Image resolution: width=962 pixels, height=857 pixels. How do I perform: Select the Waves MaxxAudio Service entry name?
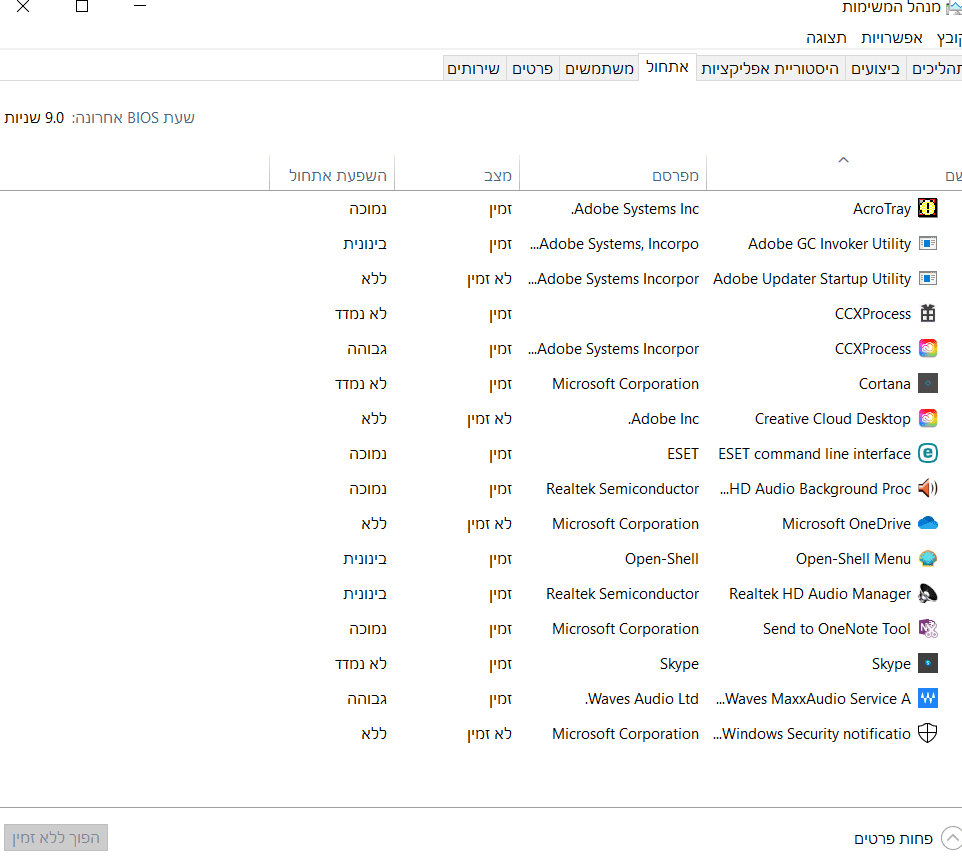pyautogui.click(x=813, y=699)
